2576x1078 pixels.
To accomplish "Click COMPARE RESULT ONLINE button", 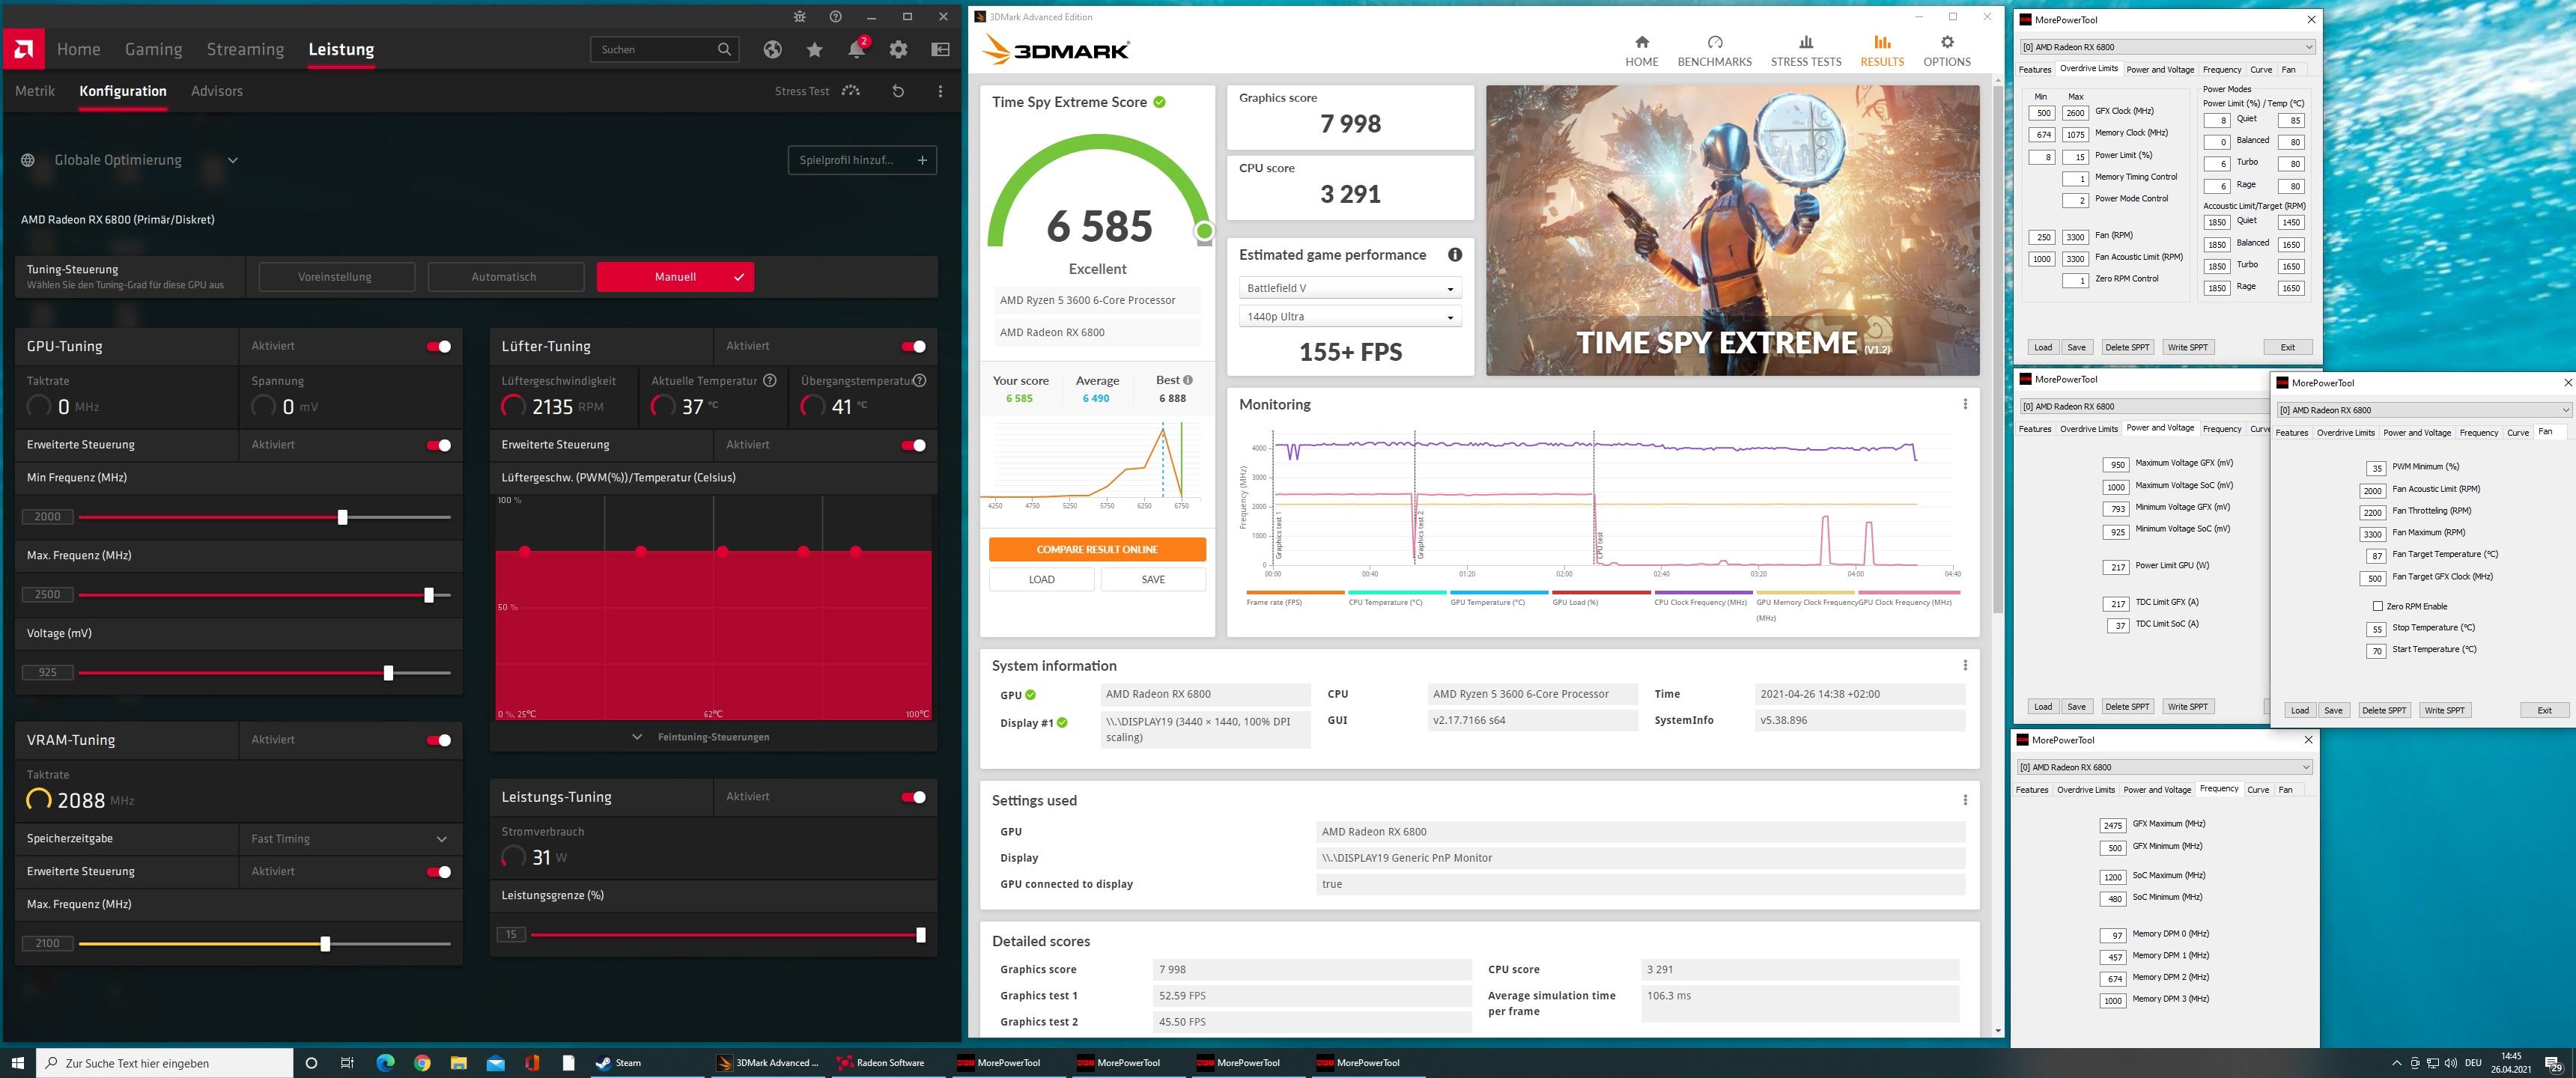I will (1097, 549).
